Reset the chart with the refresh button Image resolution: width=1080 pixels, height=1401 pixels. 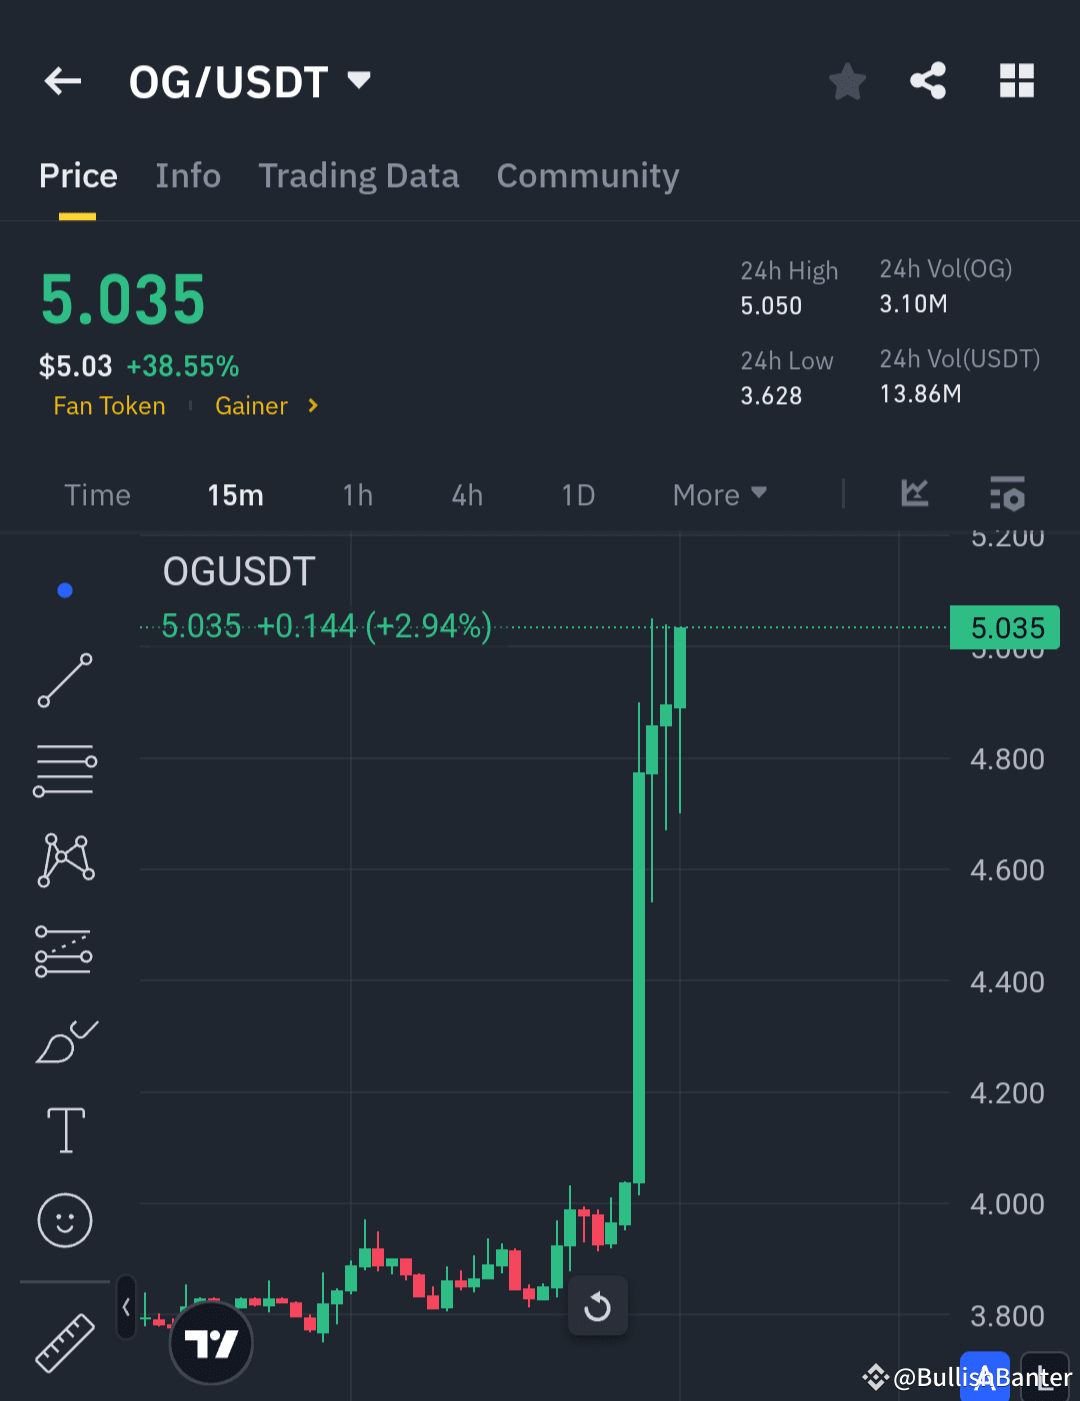pyautogui.click(x=598, y=1305)
